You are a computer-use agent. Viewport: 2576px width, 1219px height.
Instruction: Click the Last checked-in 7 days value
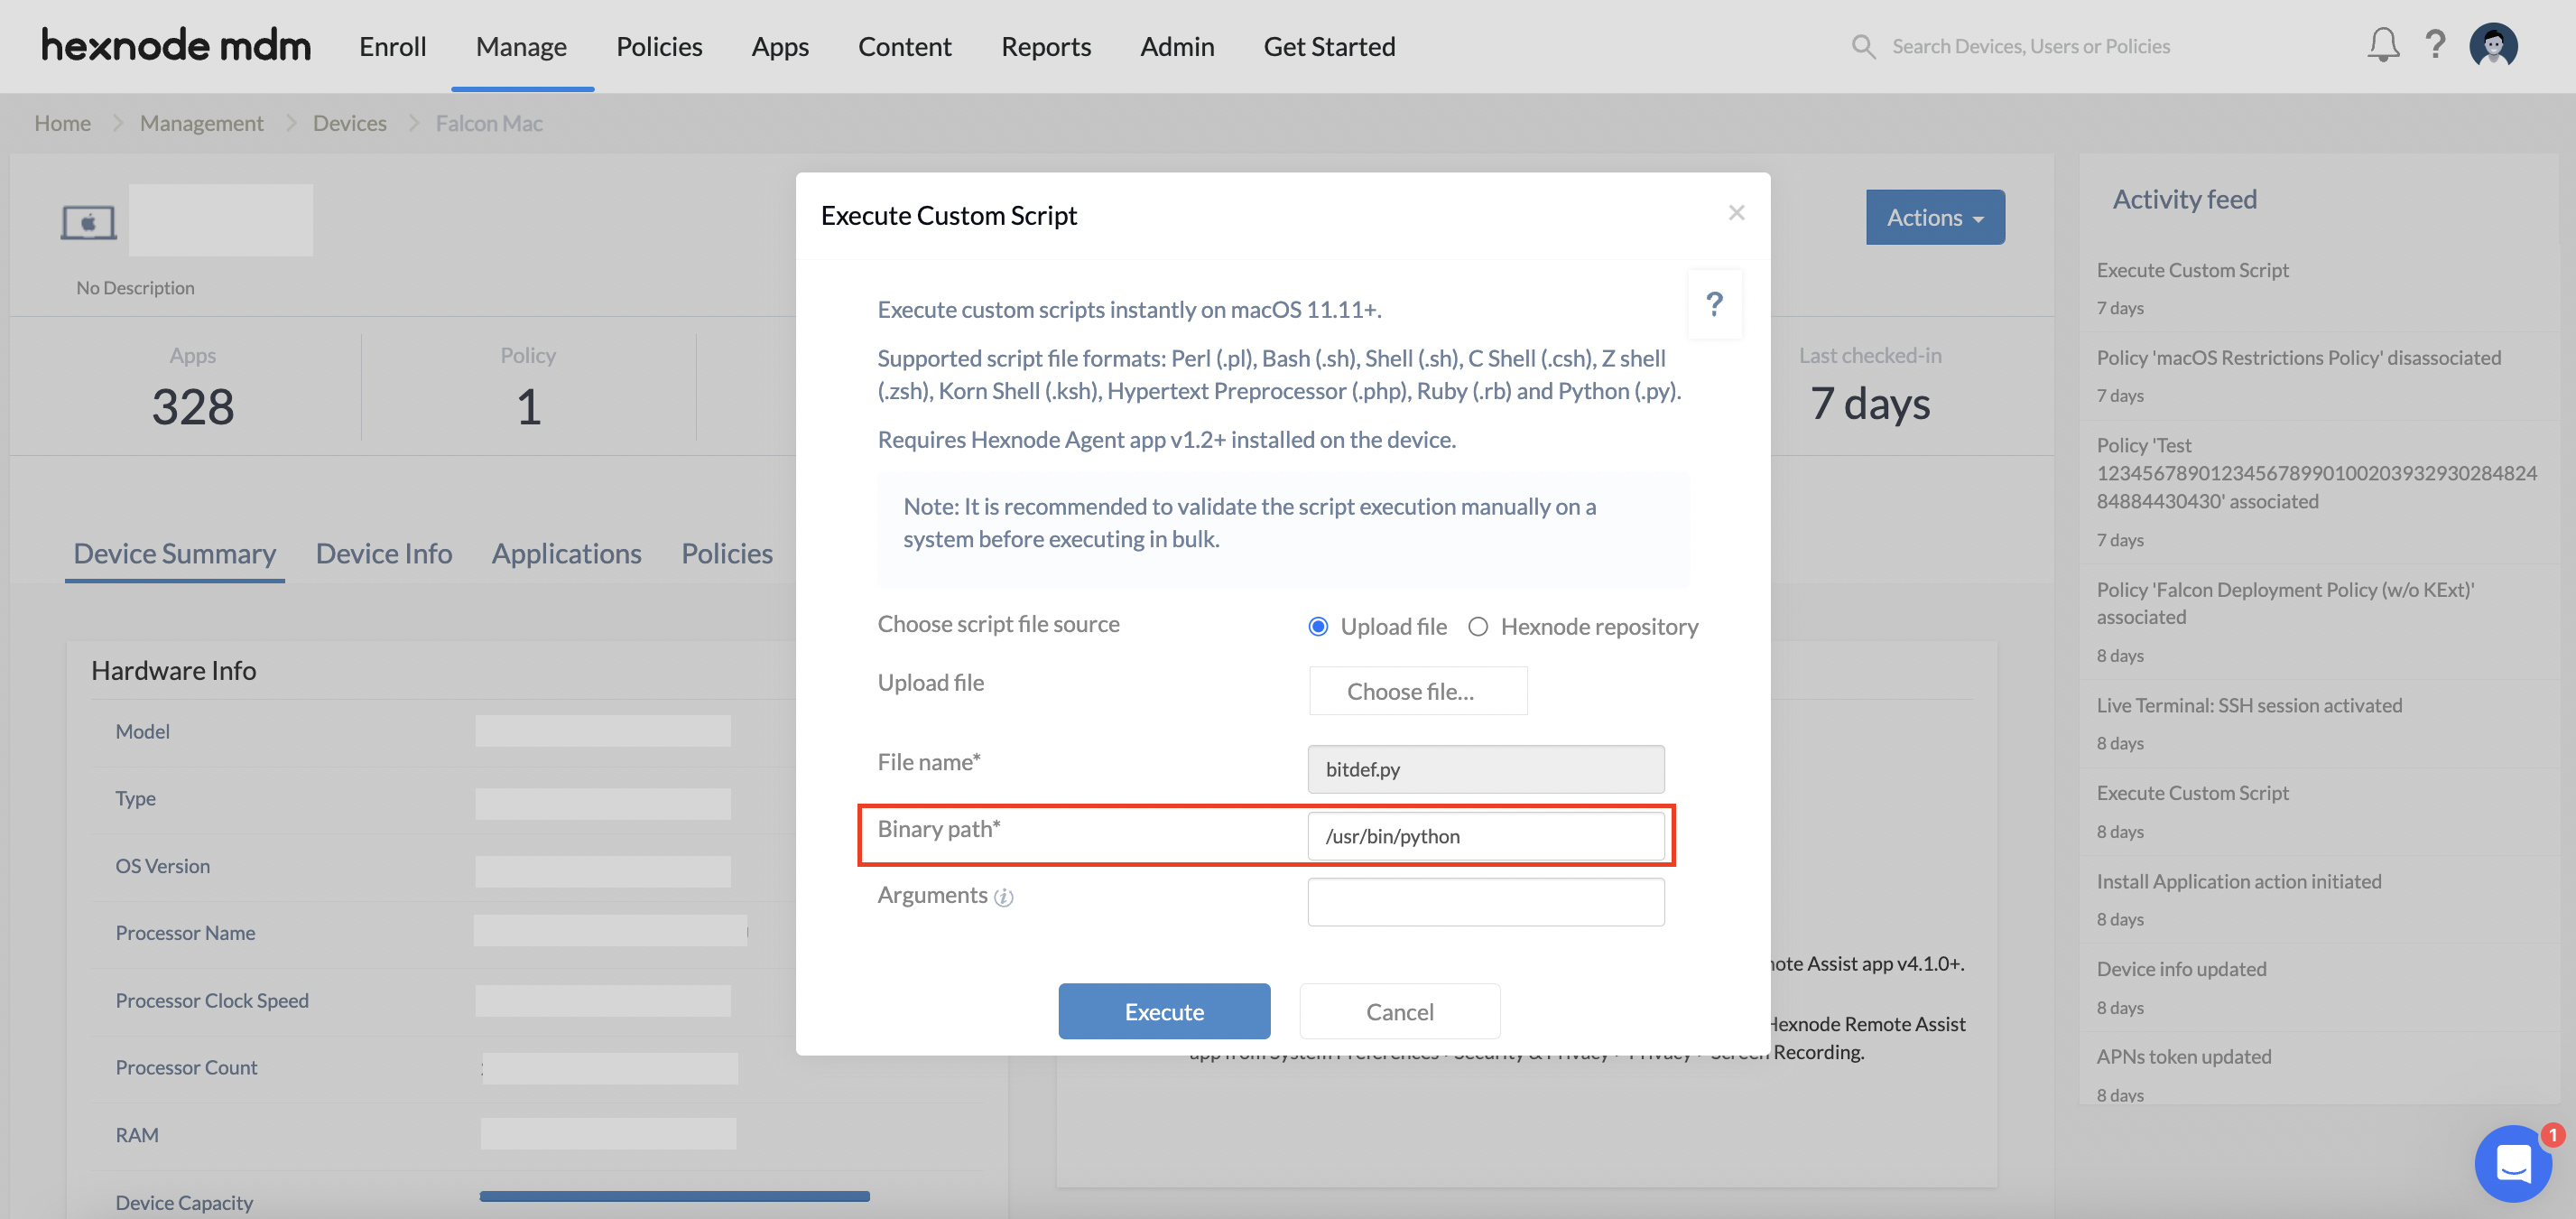[x=1870, y=403]
